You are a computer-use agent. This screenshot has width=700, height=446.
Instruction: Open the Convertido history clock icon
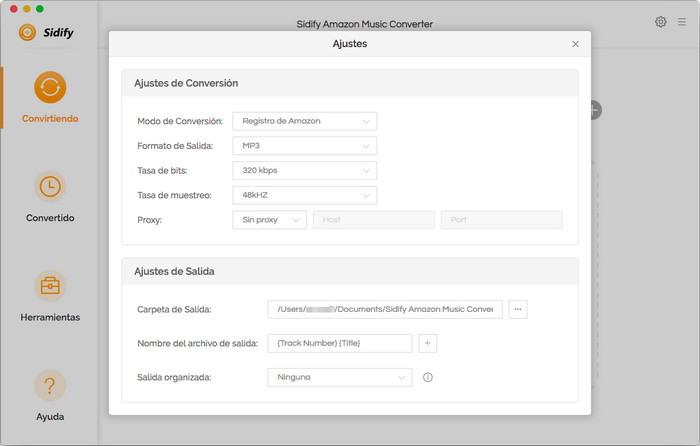pos(50,187)
